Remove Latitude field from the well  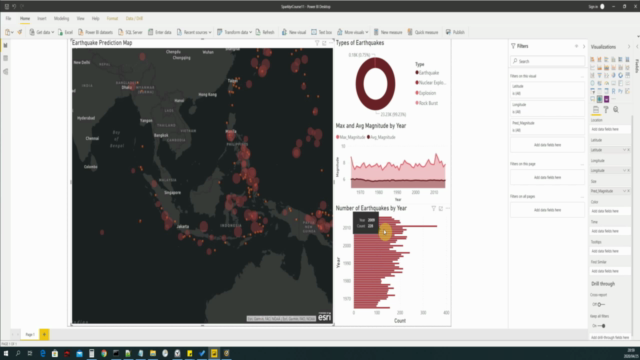click(629, 150)
